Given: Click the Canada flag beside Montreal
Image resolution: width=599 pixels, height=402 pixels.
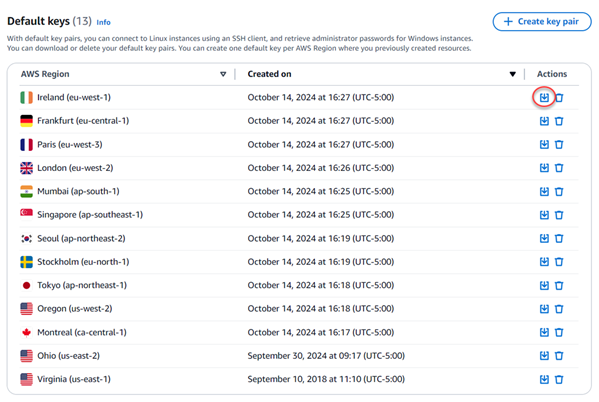Looking at the screenshot, I should point(26,332).
